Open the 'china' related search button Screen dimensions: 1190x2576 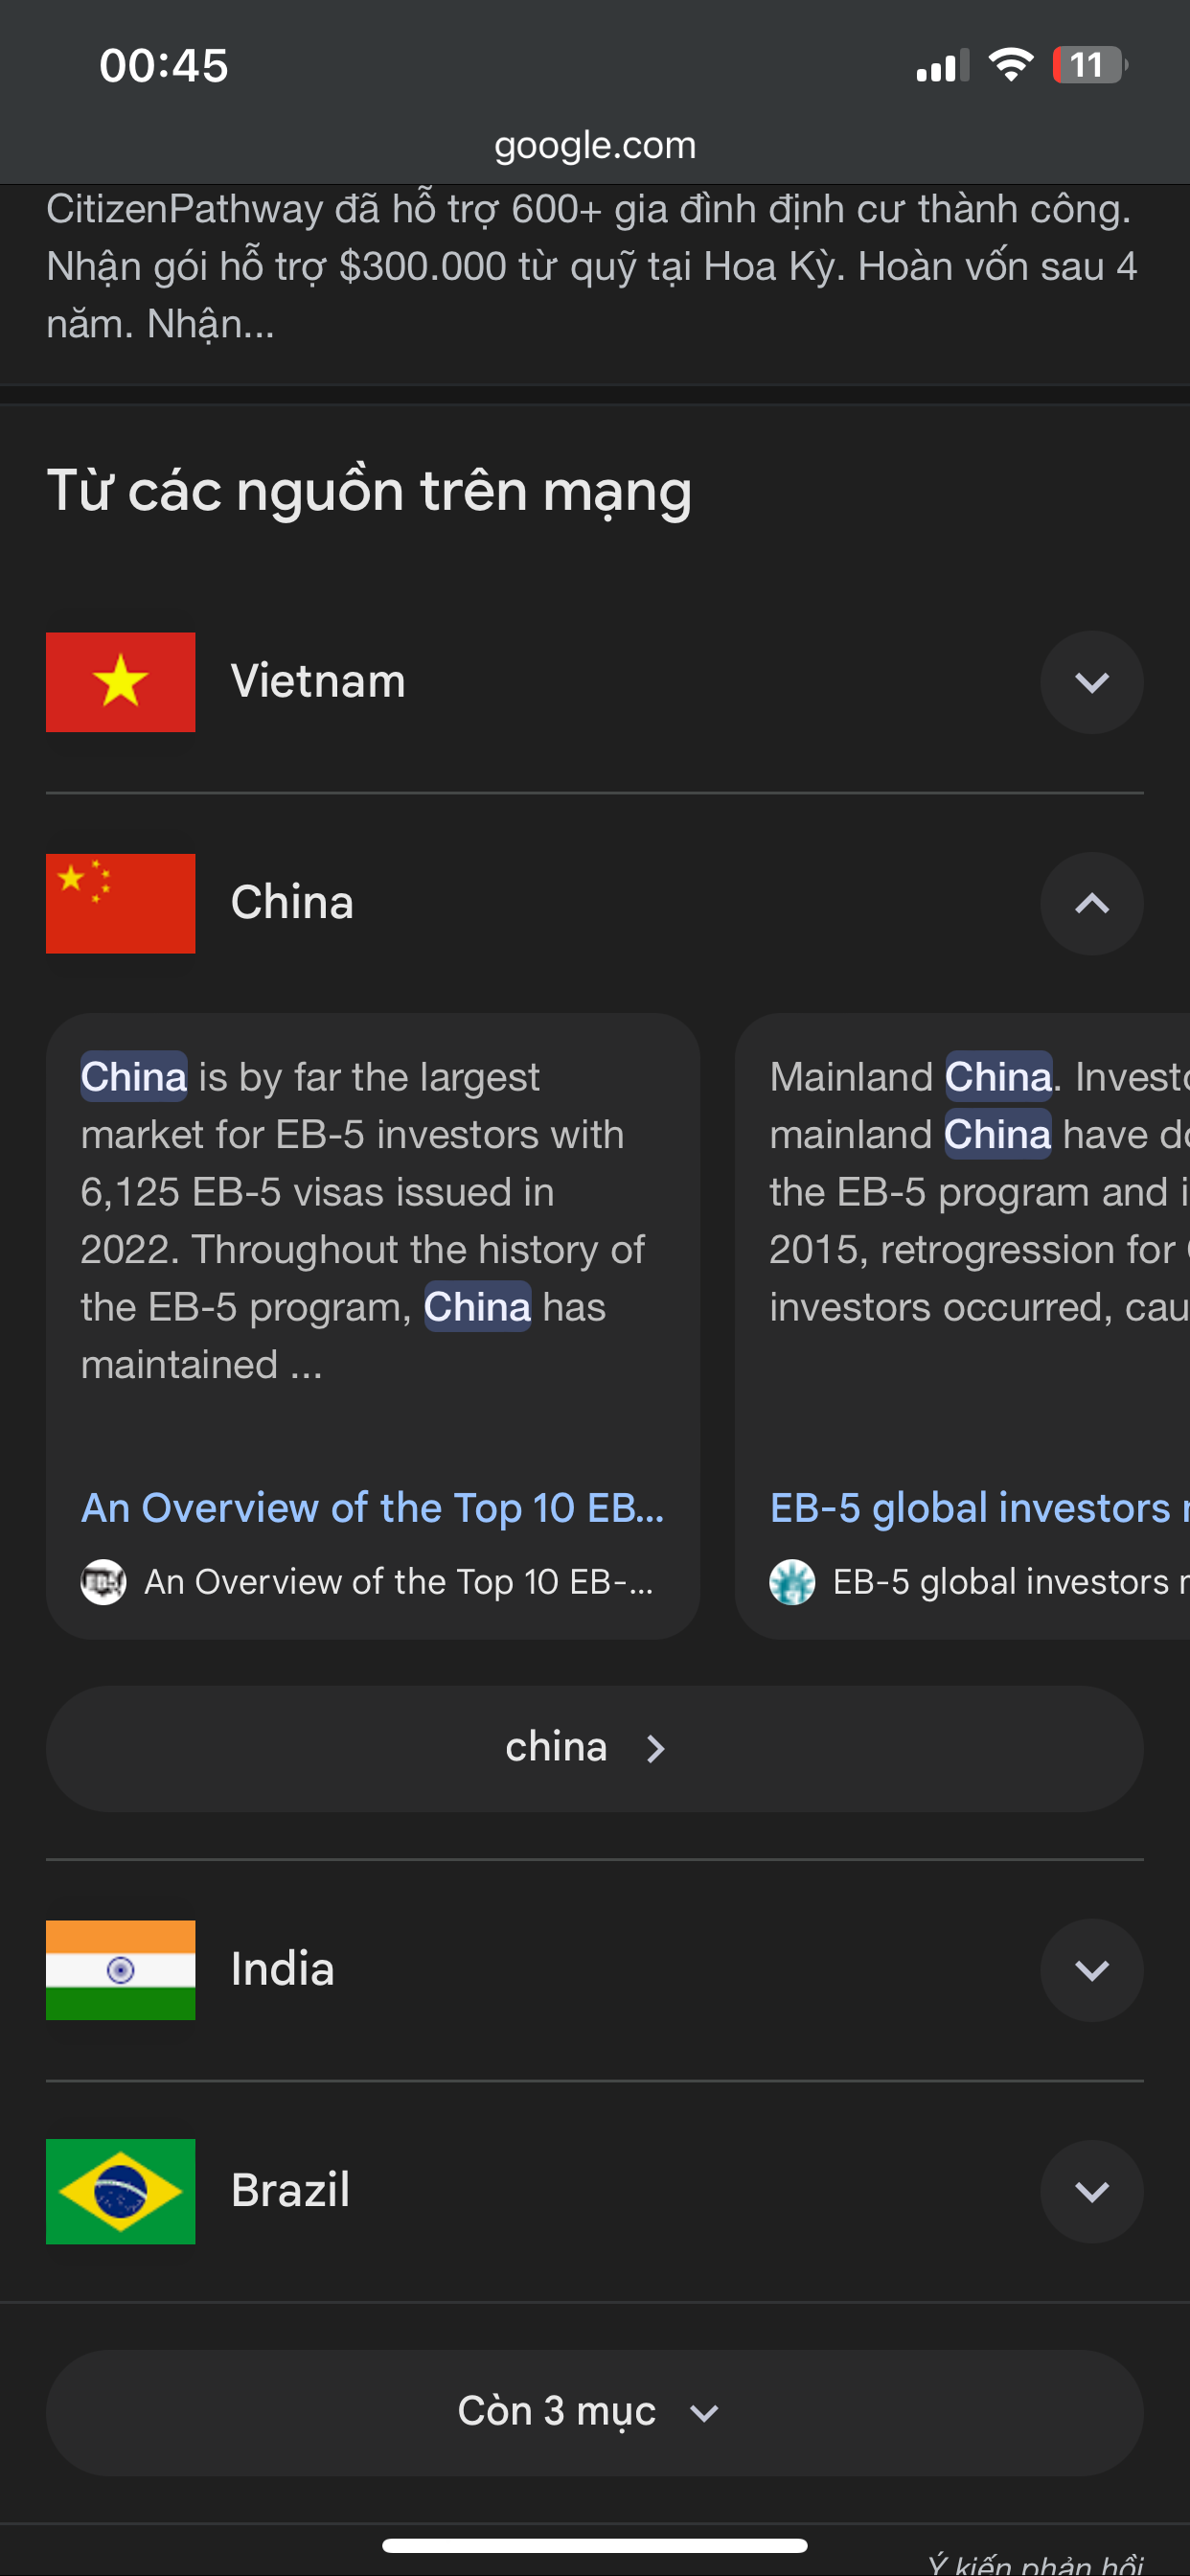coord(594,1748)
